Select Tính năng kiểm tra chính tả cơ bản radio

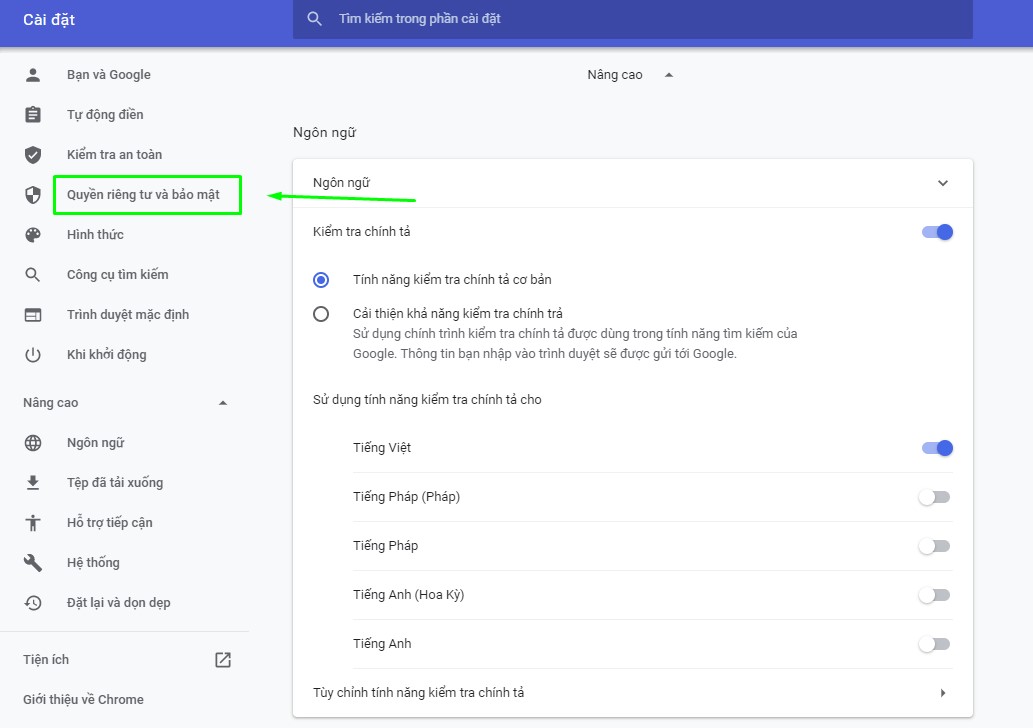pos(321,280)
